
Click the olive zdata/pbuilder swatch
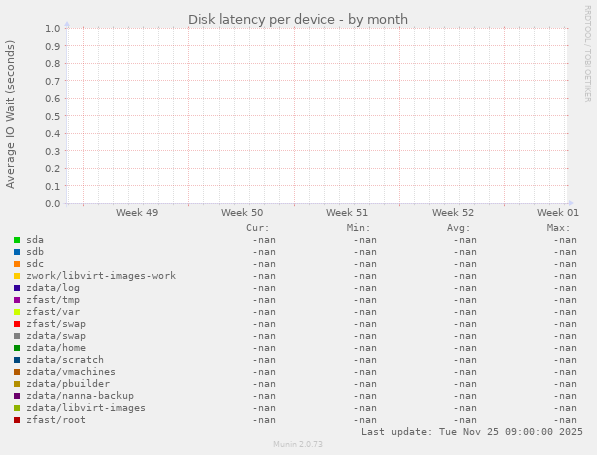point(17,384)
